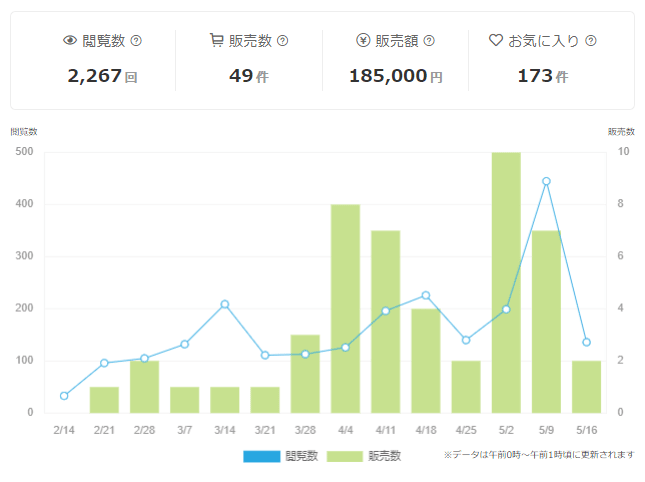
Task: Toggle the 販売数 series in chart legend
Action: coord(384,456)
